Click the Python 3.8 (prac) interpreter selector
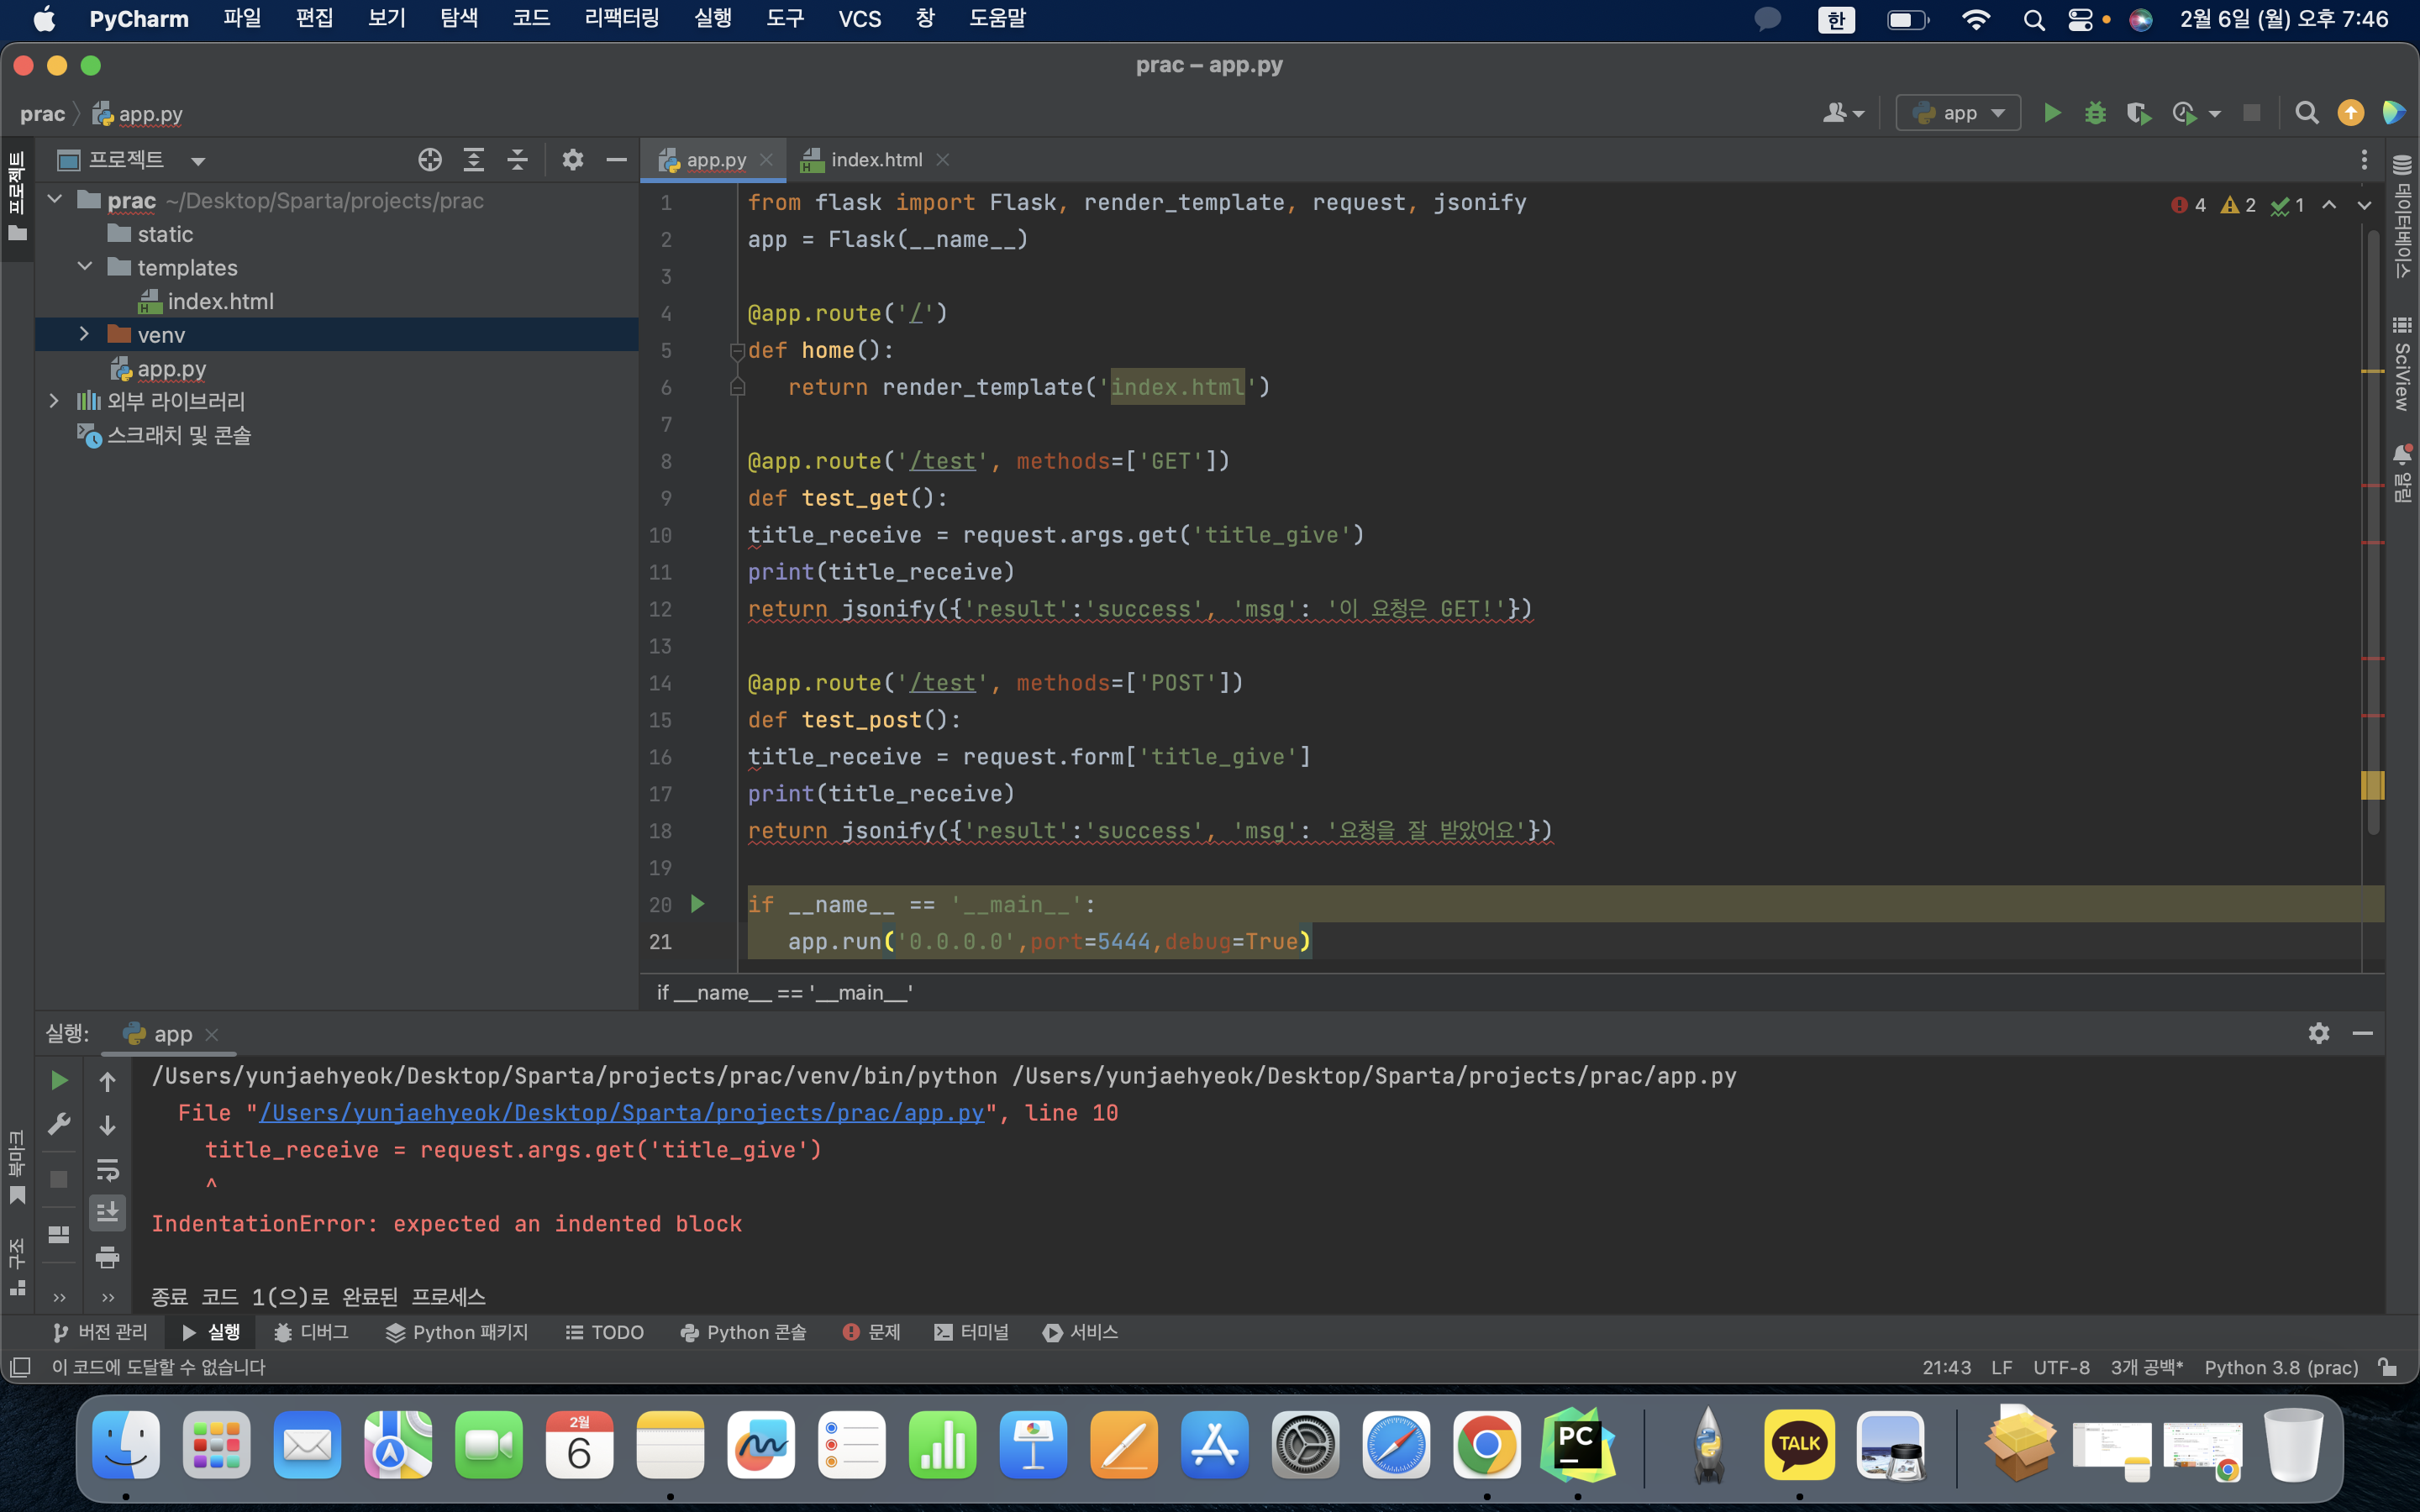2420x1512 pixels. [2281, 1367]
